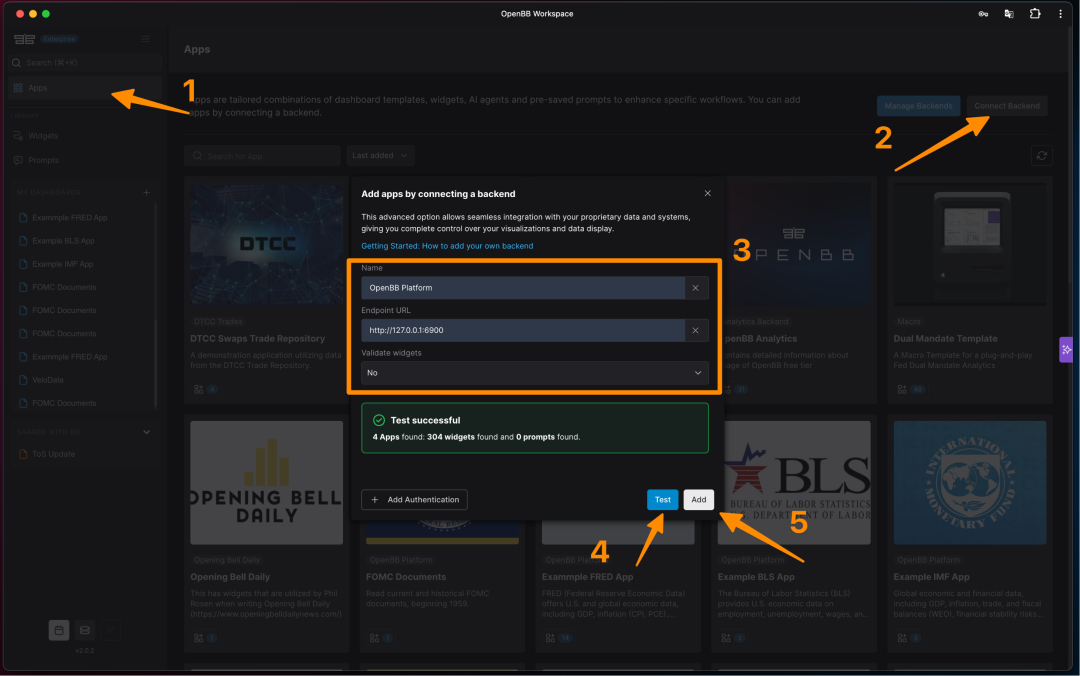Image resolution: width=1080 pixels, height=676 pixels.
Task: Click the Search for App field
Action: (x=262, y=156)
